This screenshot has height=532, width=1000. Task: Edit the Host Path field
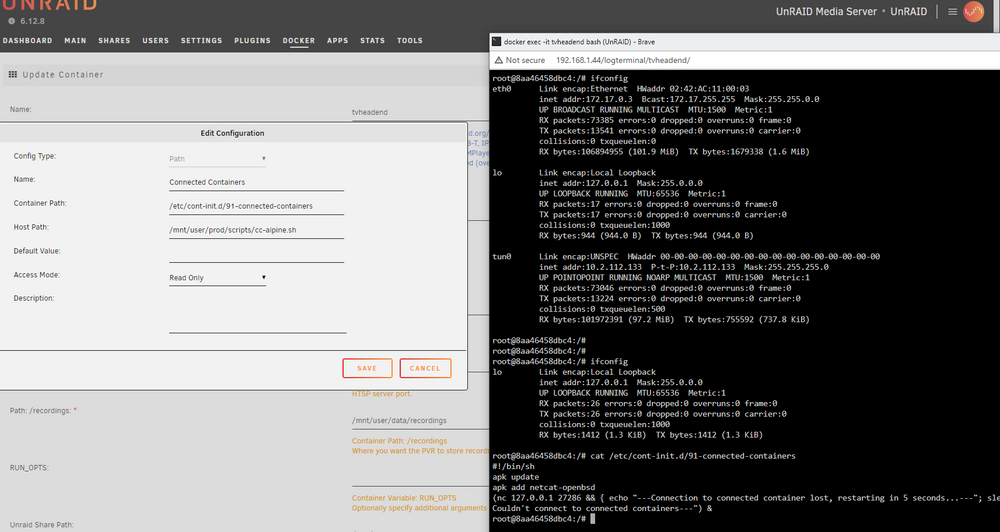256,230
